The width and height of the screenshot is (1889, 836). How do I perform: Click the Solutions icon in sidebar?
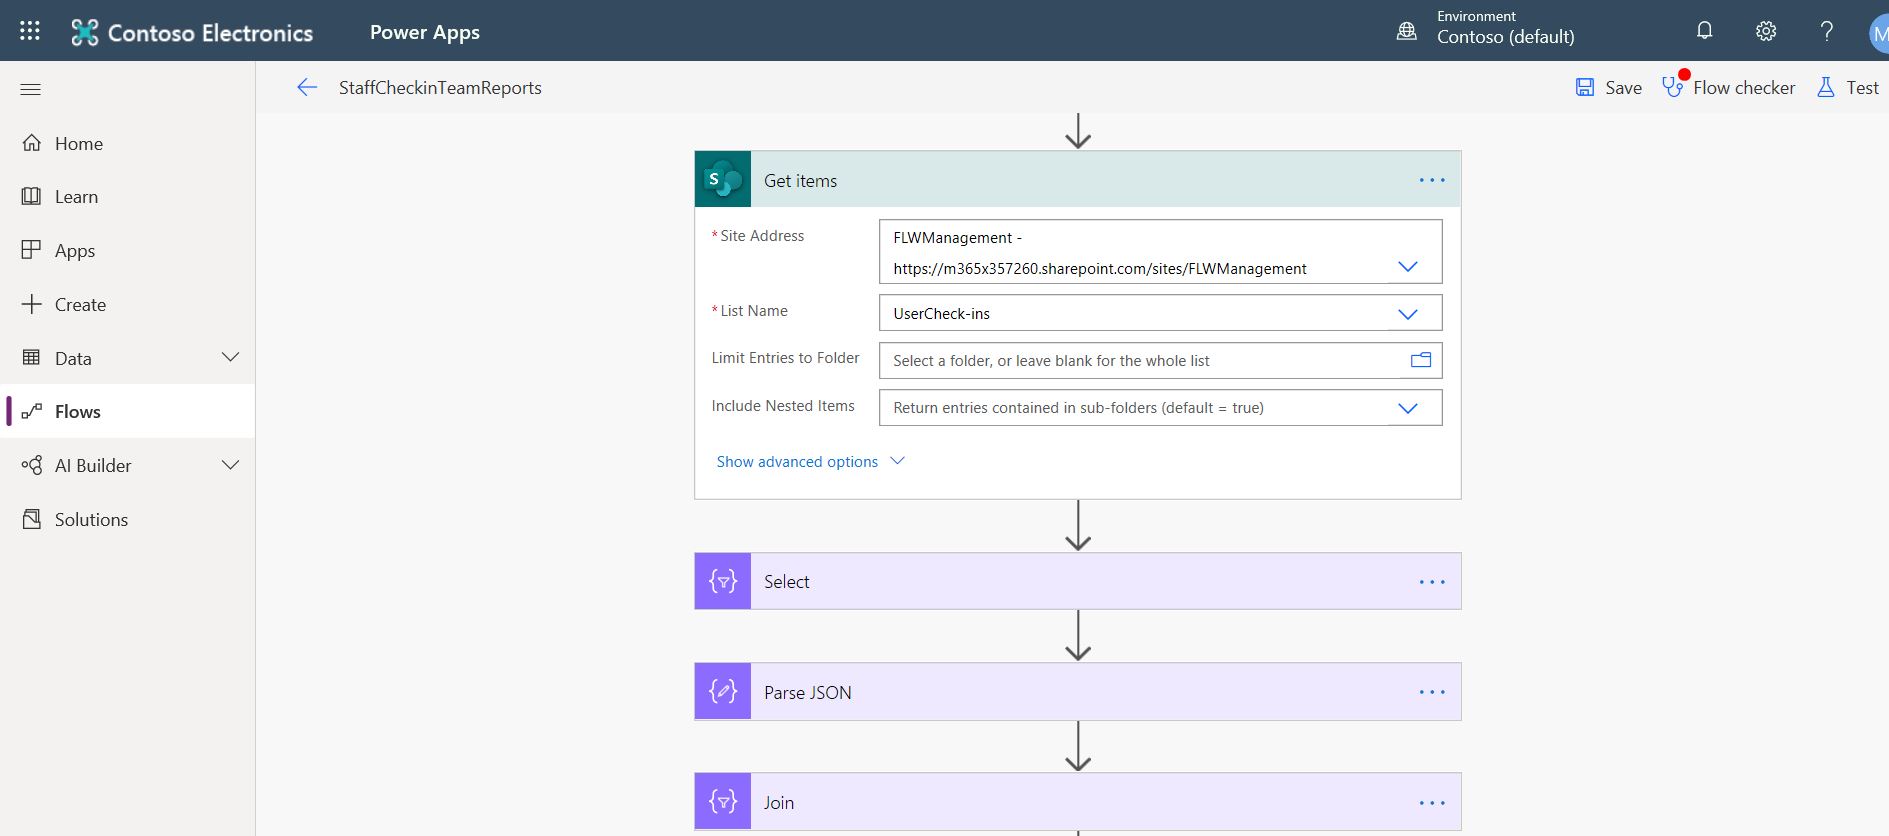(32, 519)
